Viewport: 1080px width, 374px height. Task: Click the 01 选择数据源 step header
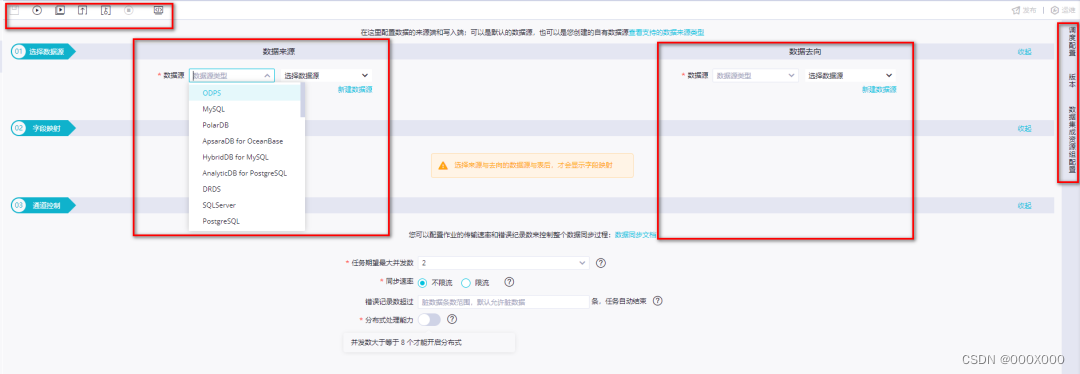tap(43, 52)
